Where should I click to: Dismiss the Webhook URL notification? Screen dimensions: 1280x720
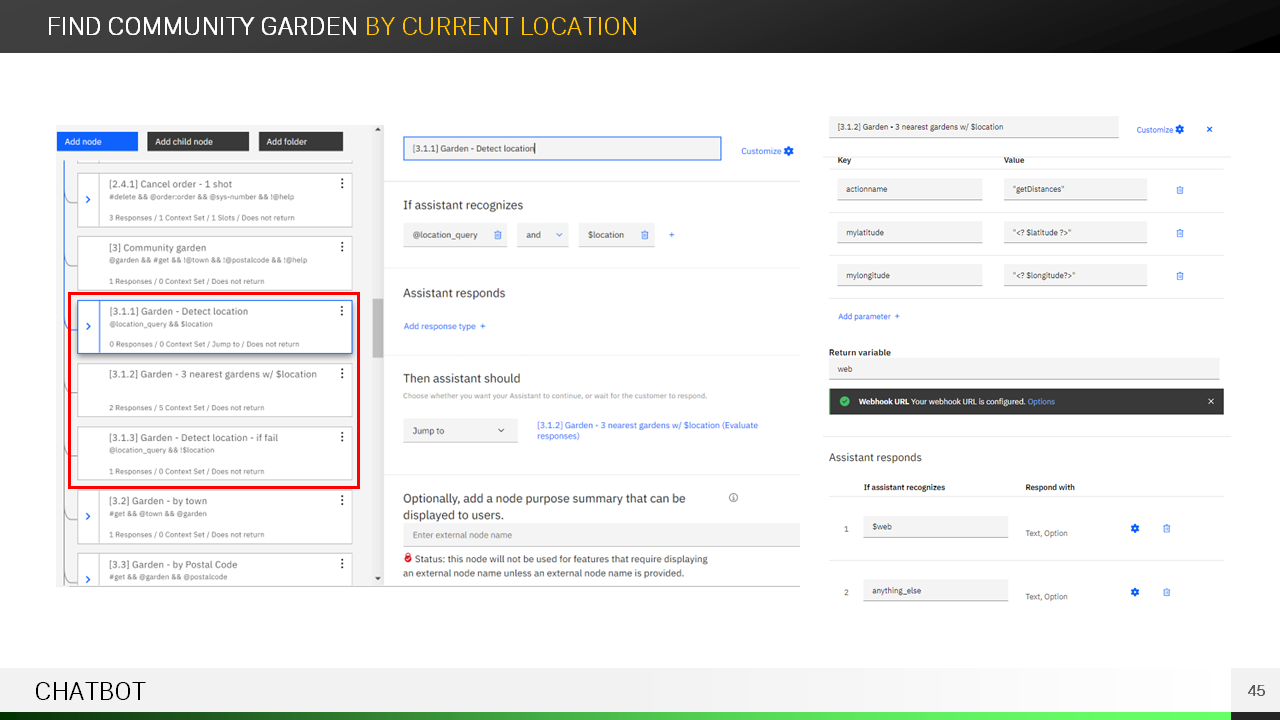1210,402
